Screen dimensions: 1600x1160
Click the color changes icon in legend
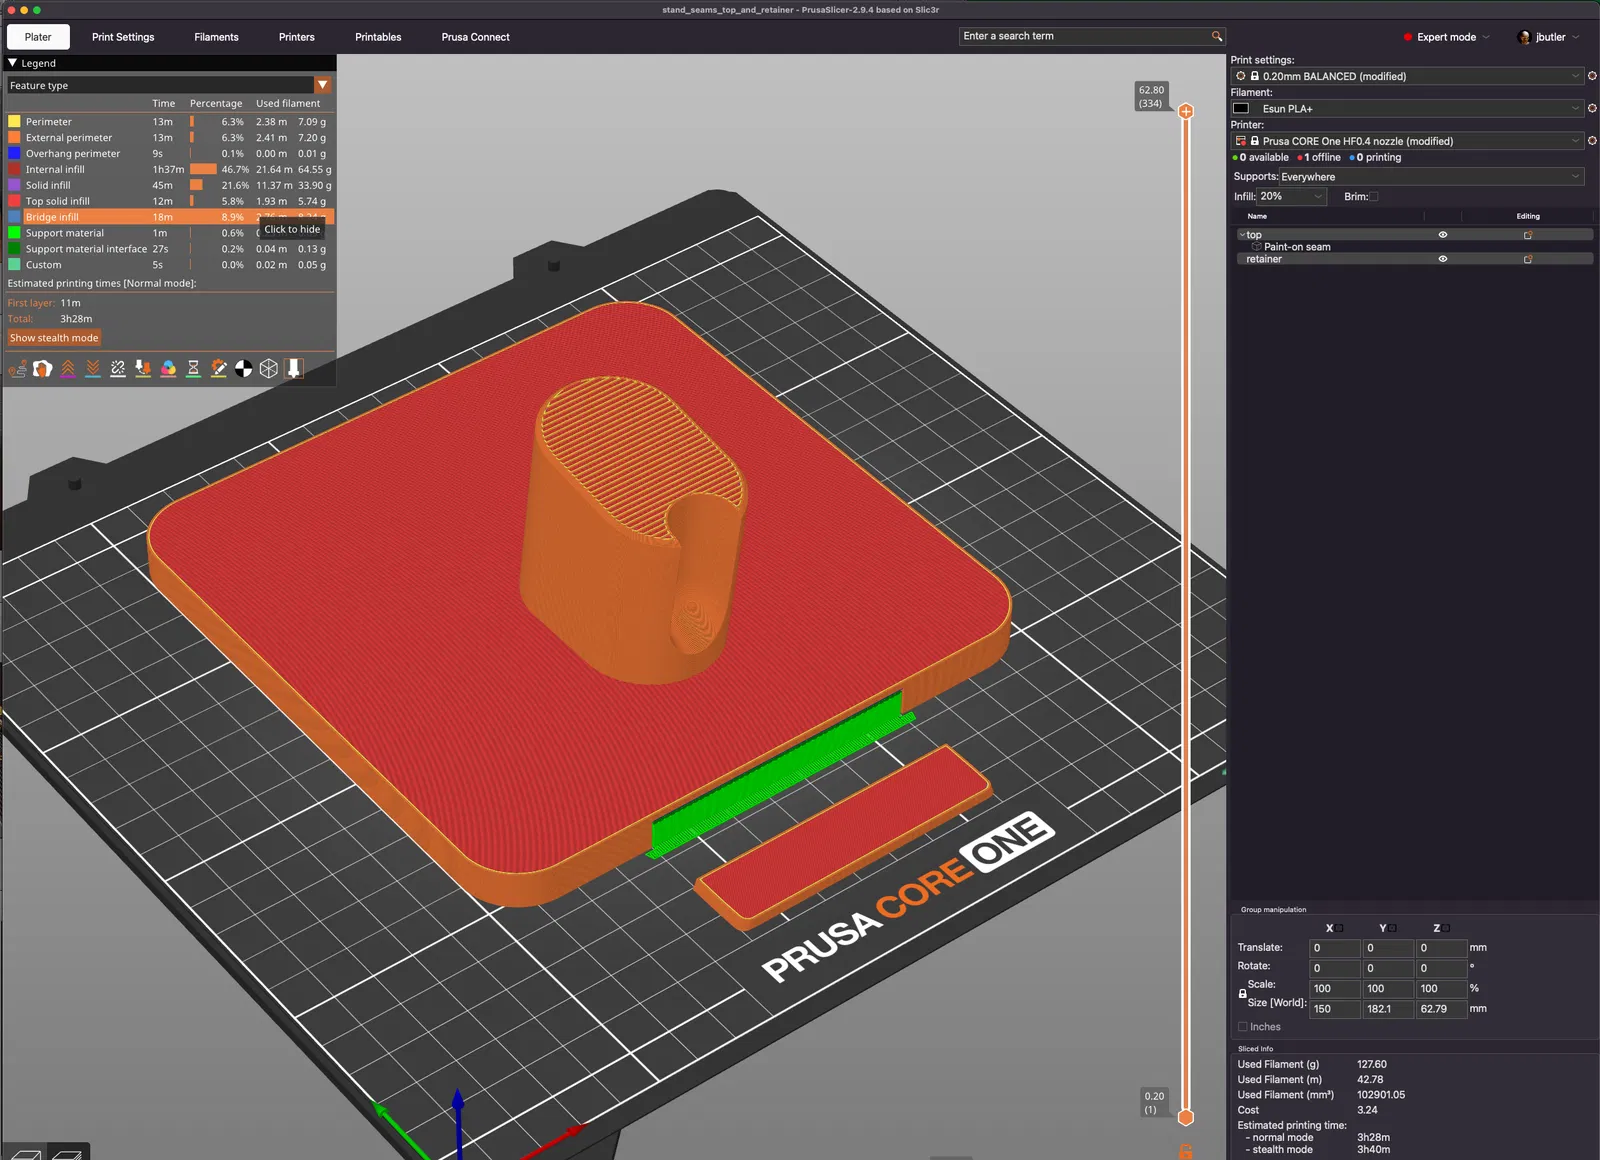click(x=168, y=369)
